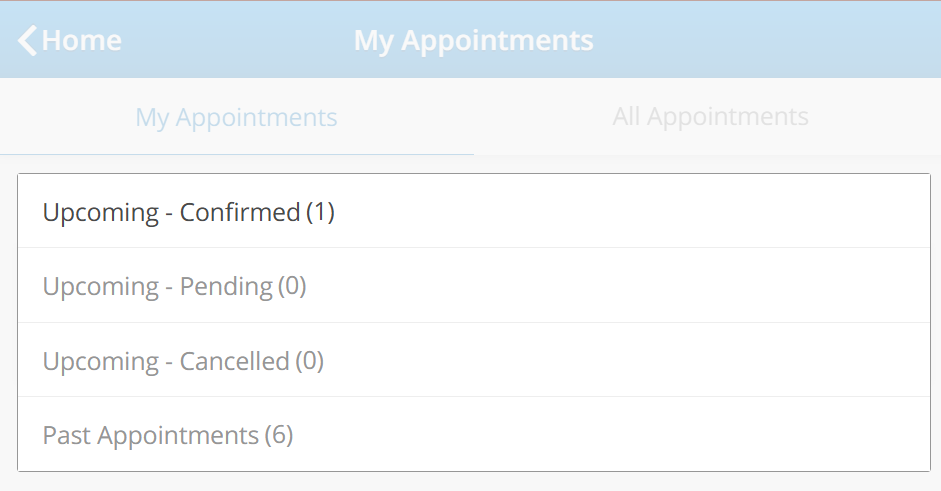This screenshot has height=491, width=941.
Task: Click the (6) count beside Past Appointments
Action: [278, 436]
